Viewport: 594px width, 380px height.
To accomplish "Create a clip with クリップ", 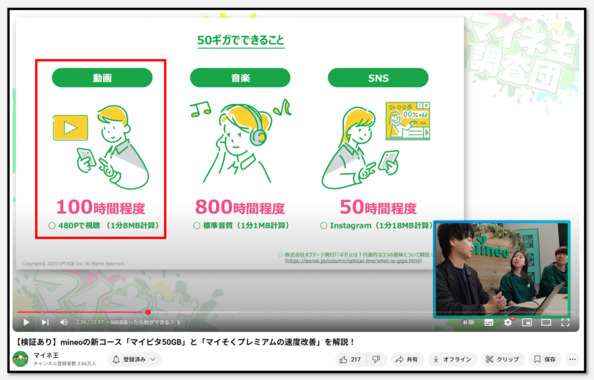I will coord(502,360).
